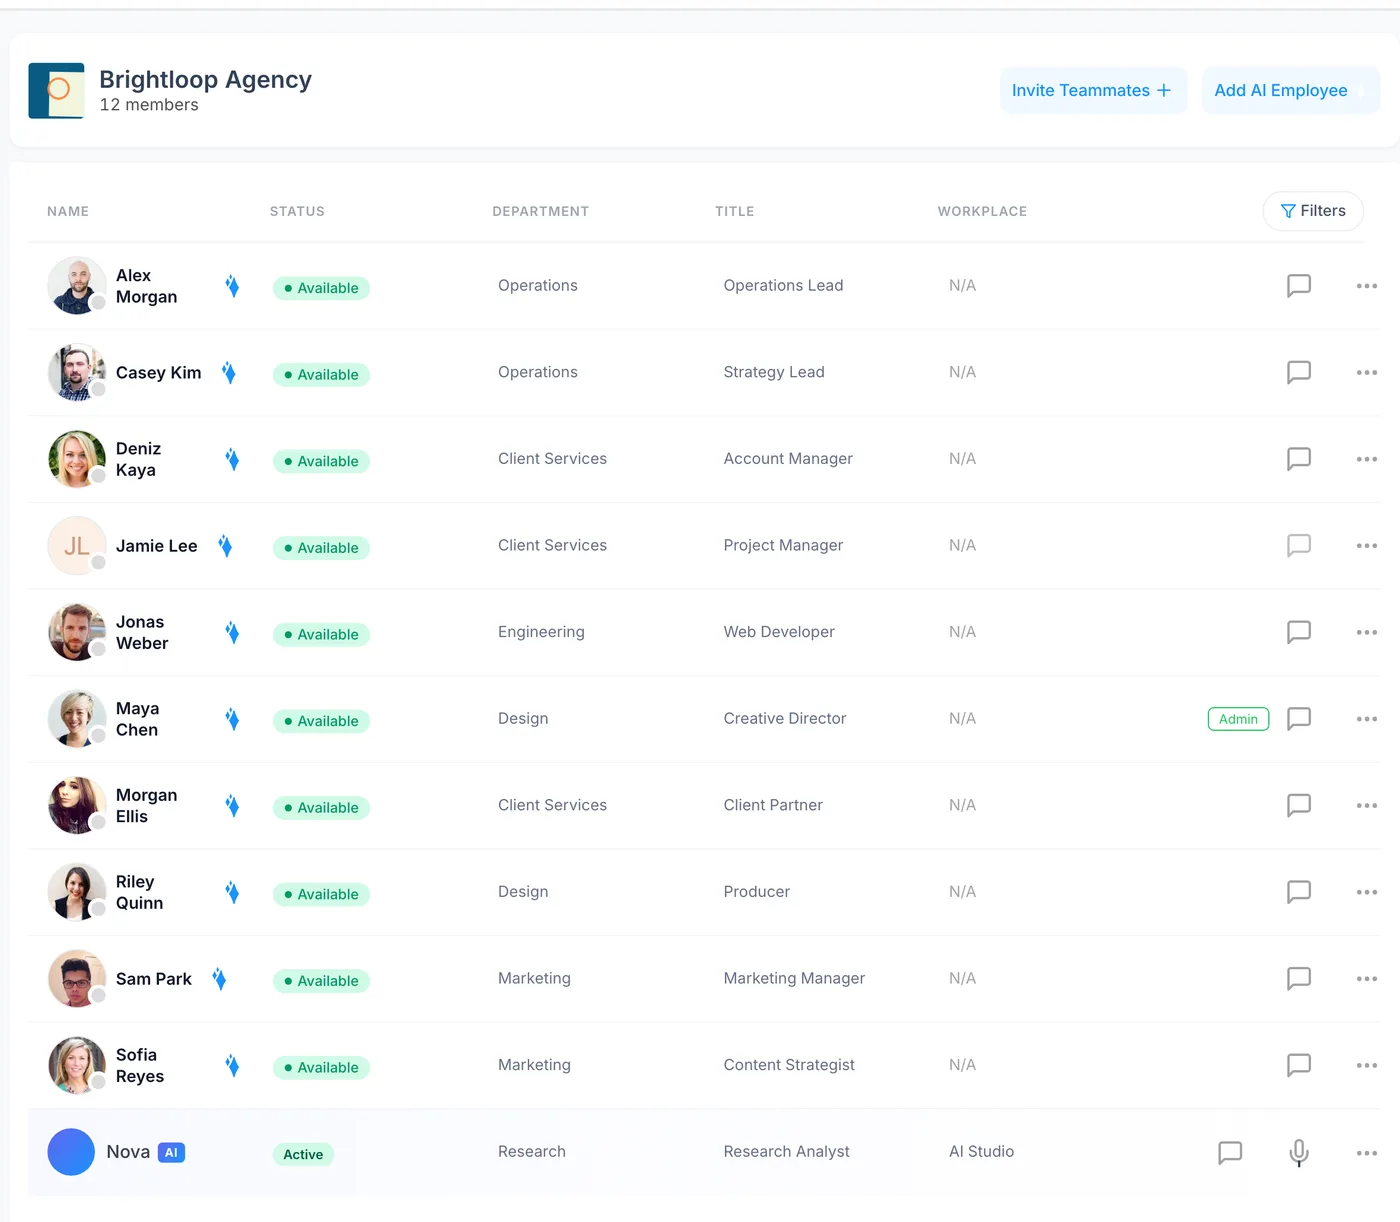The width and height of the screenshot is (1400, 1222).
Task: Click the microphone icon for Nova
Action: click(x=1299, y=1153)
